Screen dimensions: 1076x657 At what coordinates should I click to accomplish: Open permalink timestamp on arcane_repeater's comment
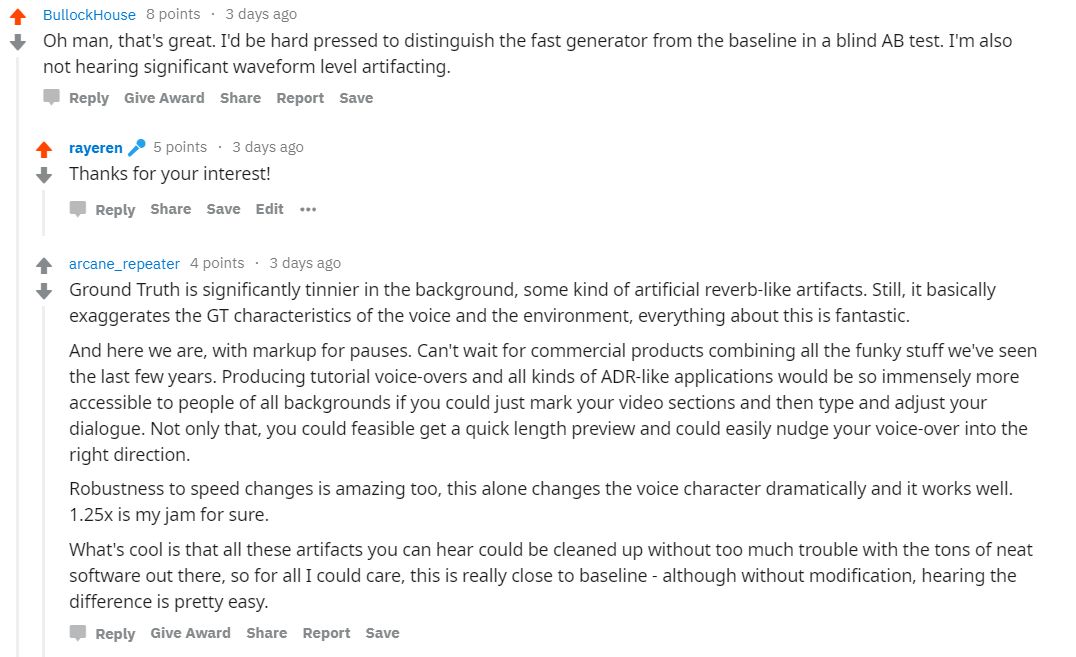(305, 263)
